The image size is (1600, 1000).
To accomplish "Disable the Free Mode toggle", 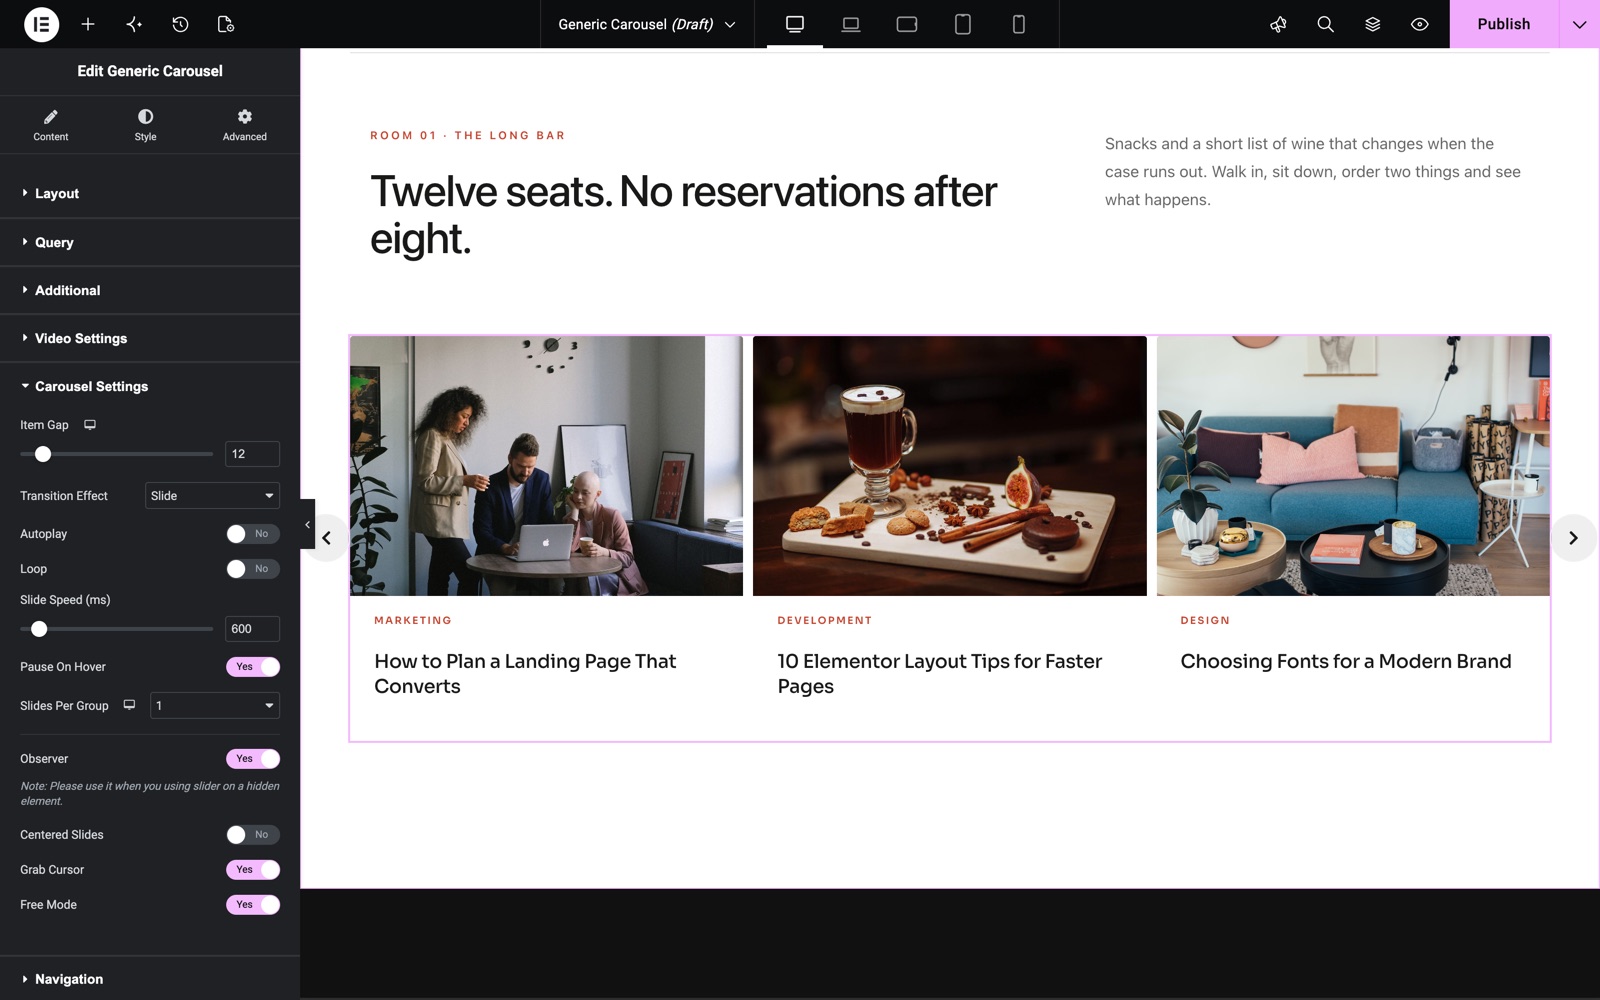I will (252, 905).
